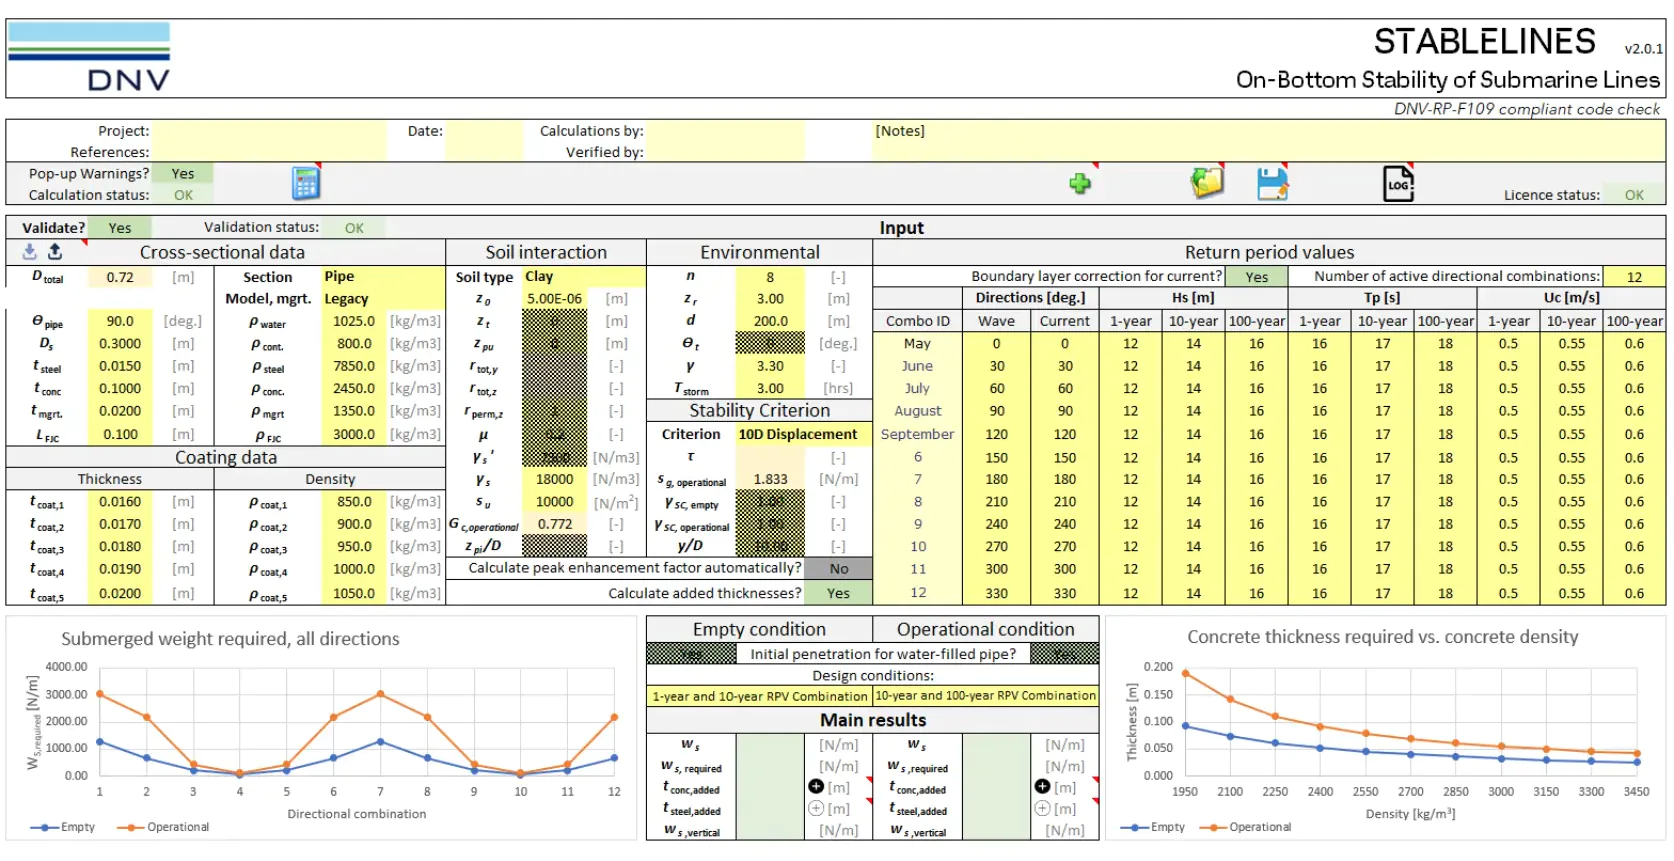The image size is (1674, 861).
Task: Open the Criterion dropdown showing 10D Displacement
Action: (x=803, y=434)
